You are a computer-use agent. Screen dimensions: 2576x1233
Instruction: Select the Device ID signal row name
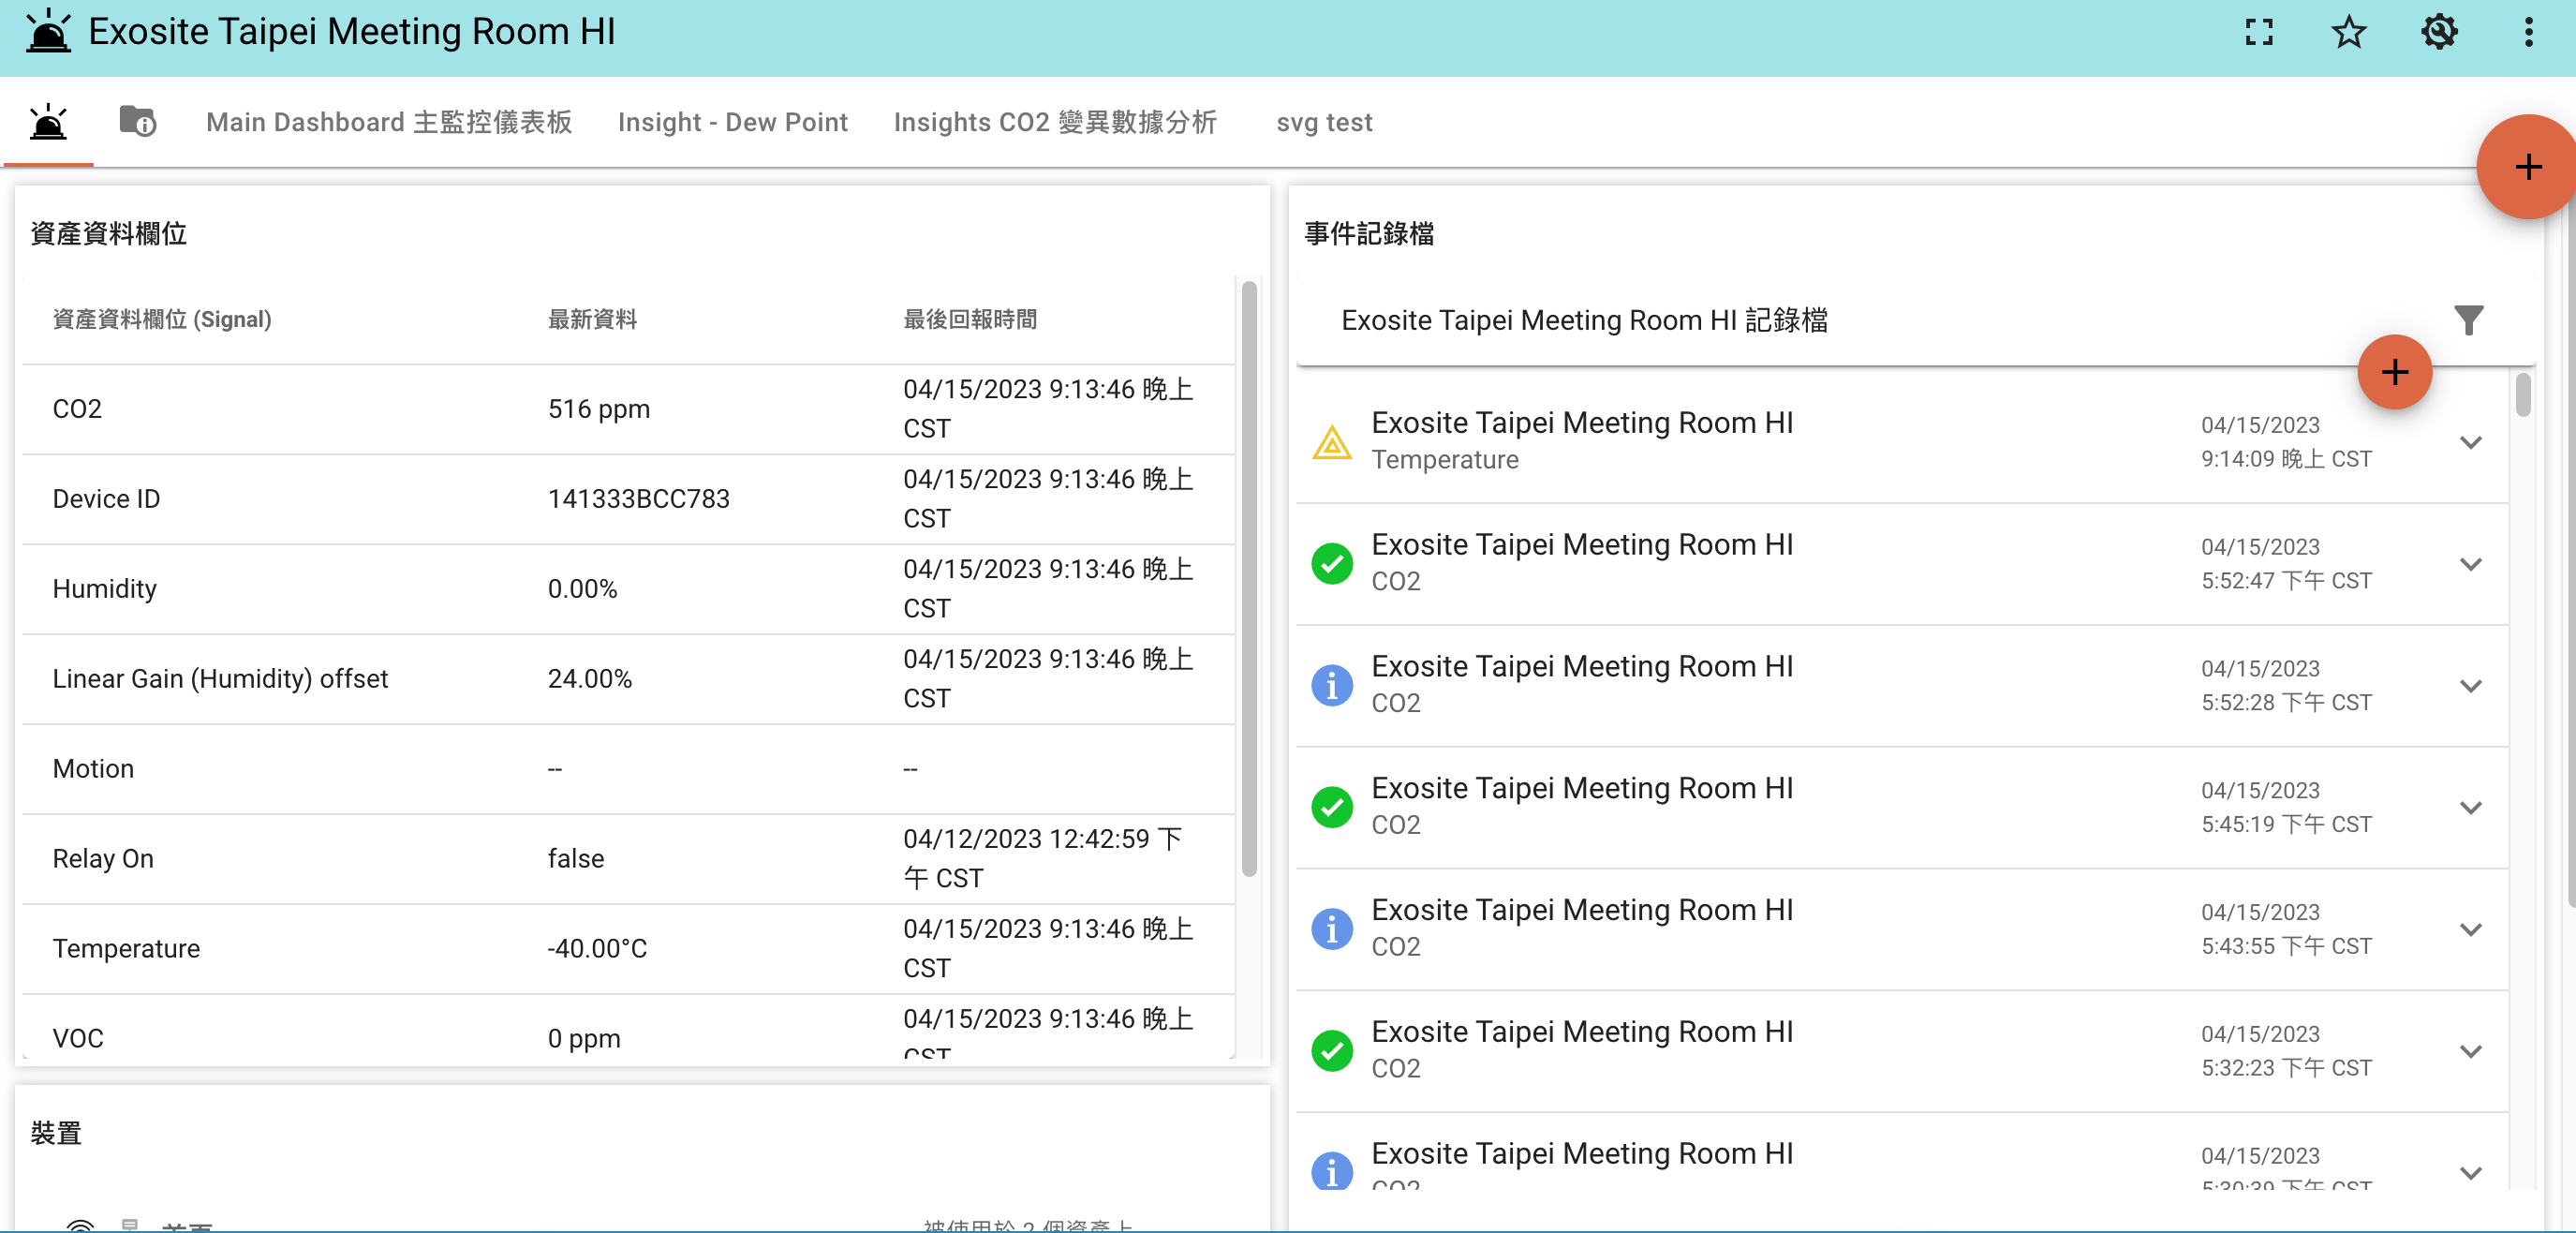click(106, 499)
